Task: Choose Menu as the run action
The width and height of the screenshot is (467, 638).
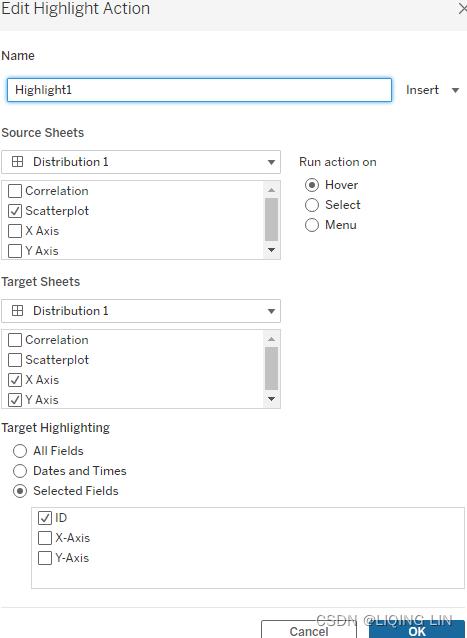Action: [x=312, y=225]
